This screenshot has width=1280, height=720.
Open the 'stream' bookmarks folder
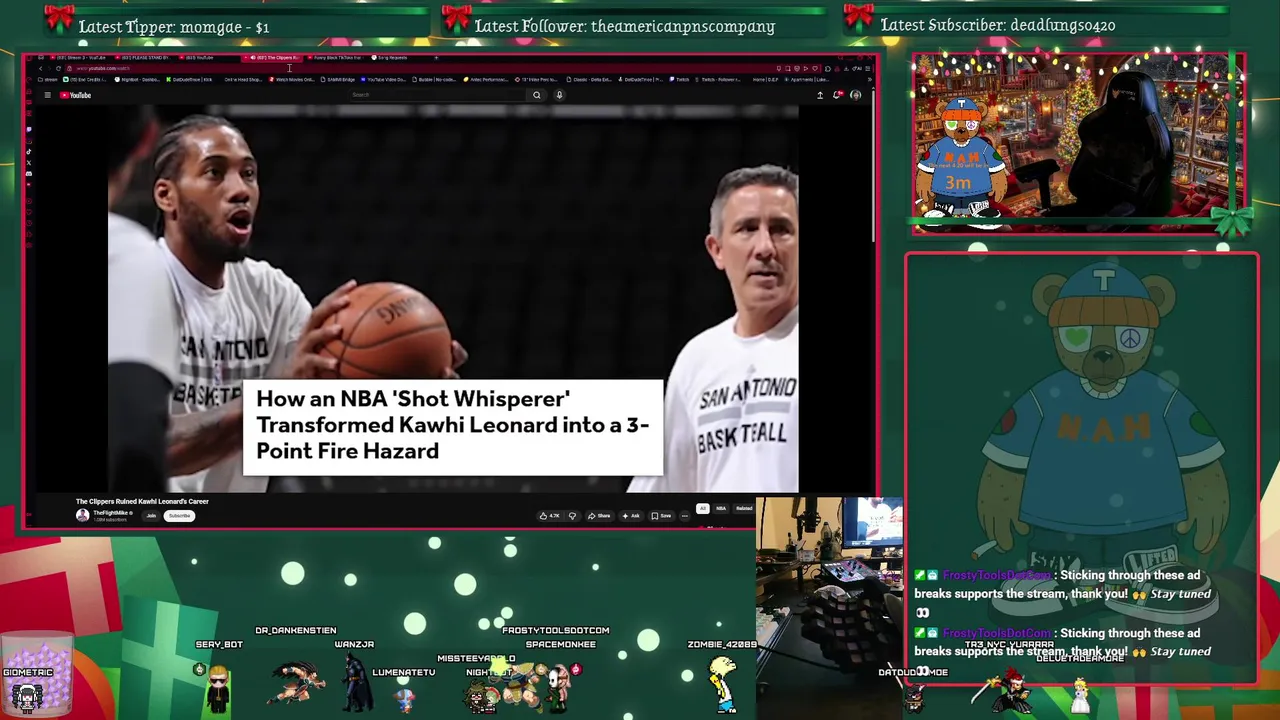(x=46, y=79)
